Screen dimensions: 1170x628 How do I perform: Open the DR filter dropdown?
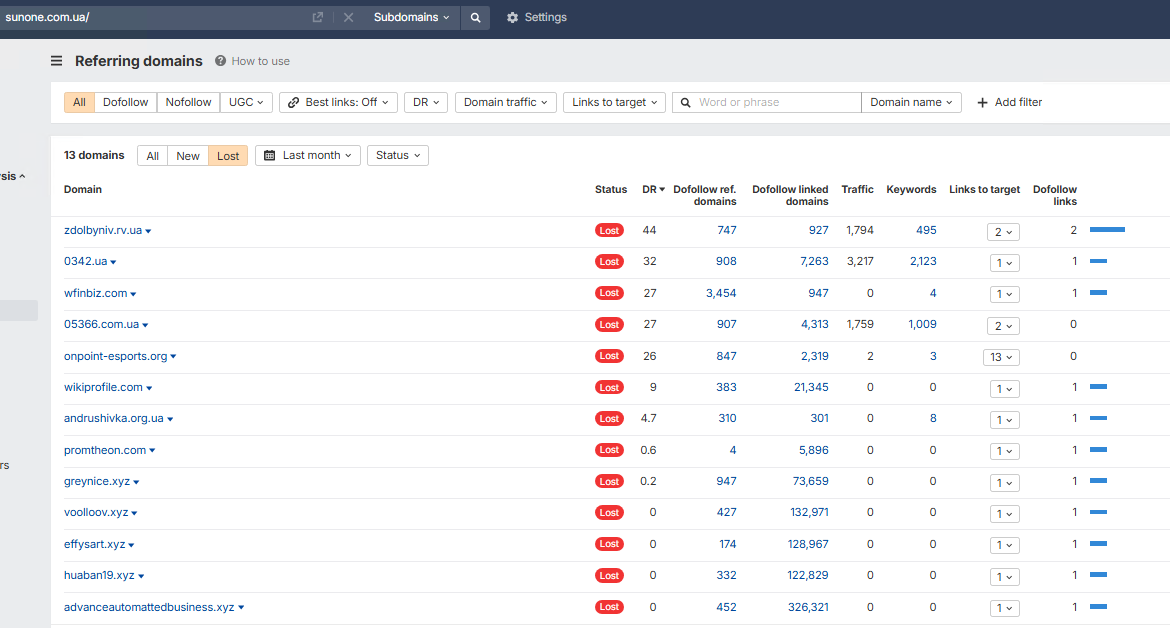(426, 102)
